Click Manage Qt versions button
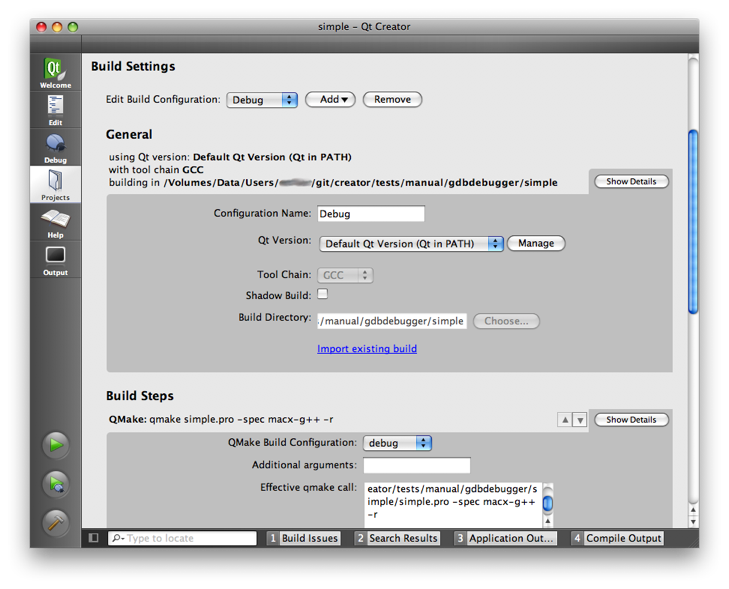 coord(536,243)
